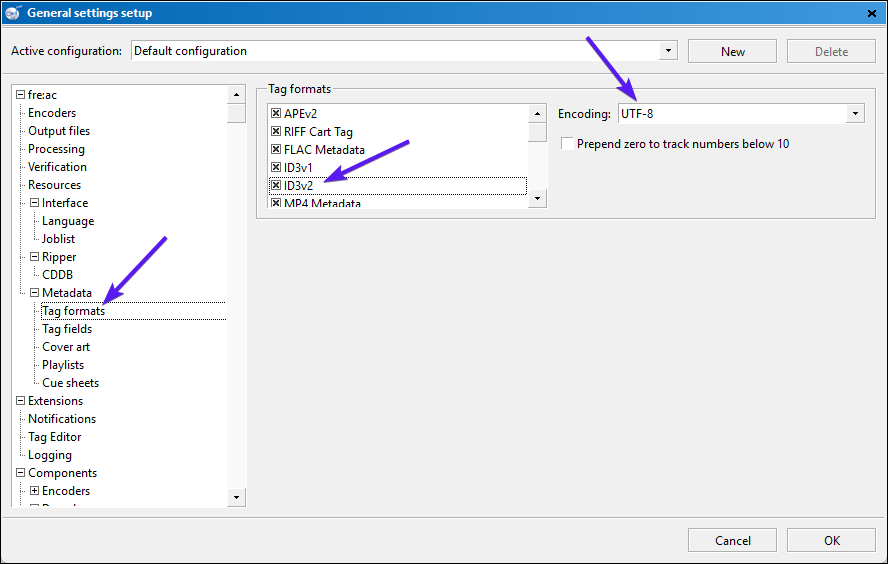Open the Encoding UTF-8 dropdown

click(x=855, y=114)
